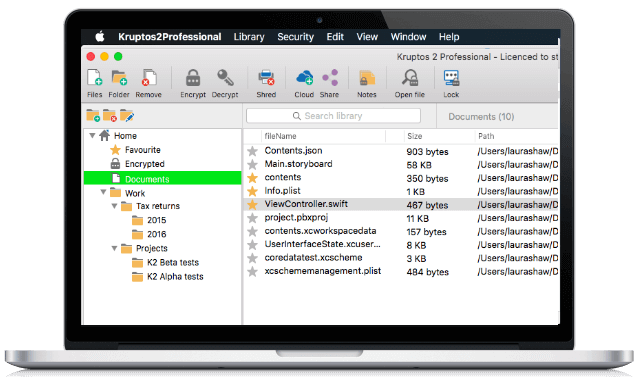Click the edit category folder icon

[x=127, y=116]
